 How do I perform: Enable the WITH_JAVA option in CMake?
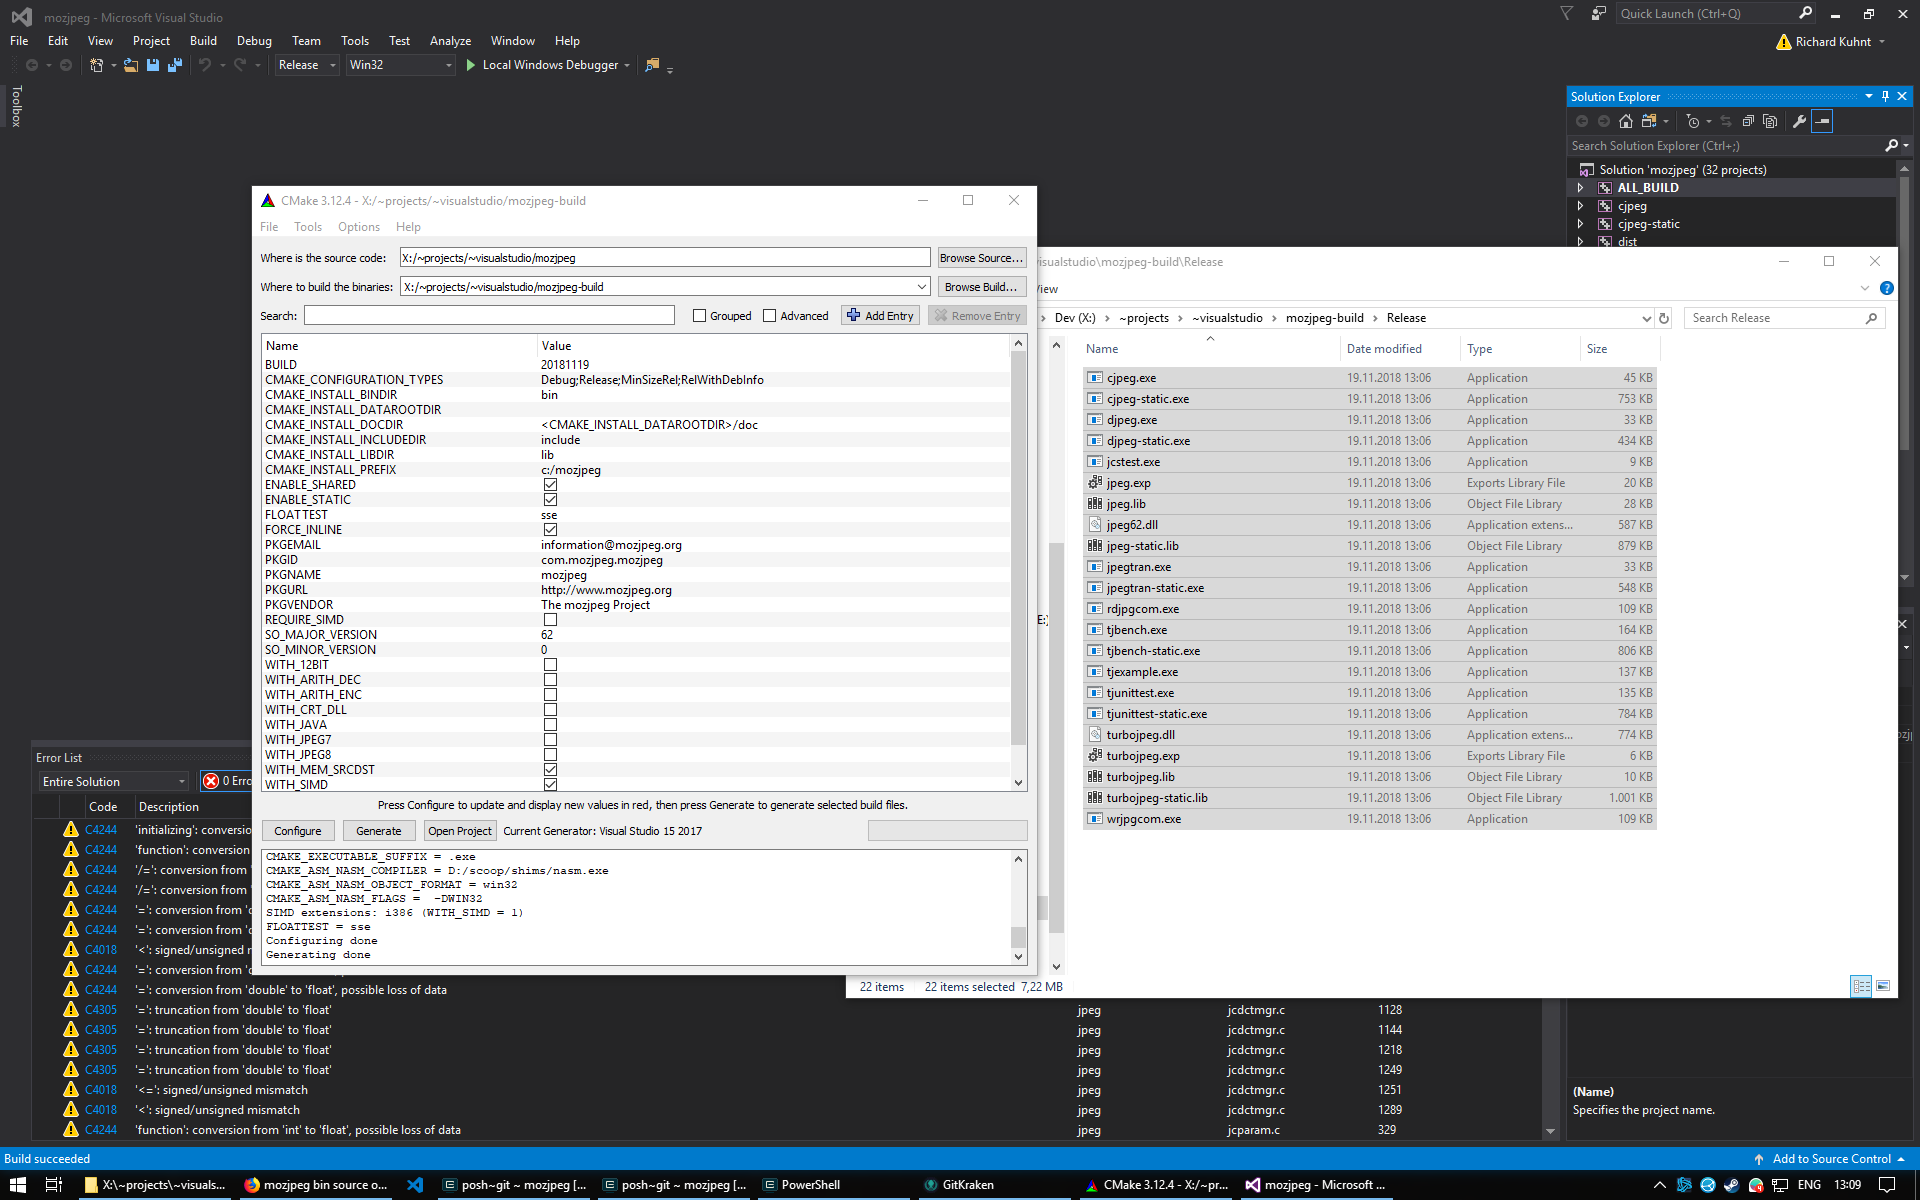(551, 724)
